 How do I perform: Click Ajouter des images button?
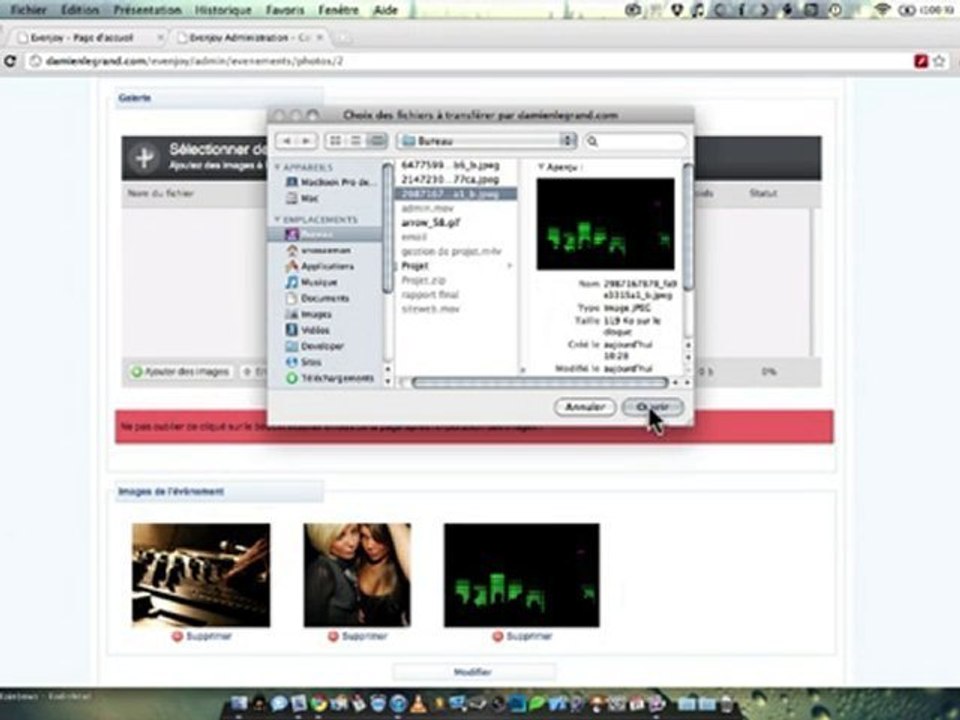tap(181, 372)
